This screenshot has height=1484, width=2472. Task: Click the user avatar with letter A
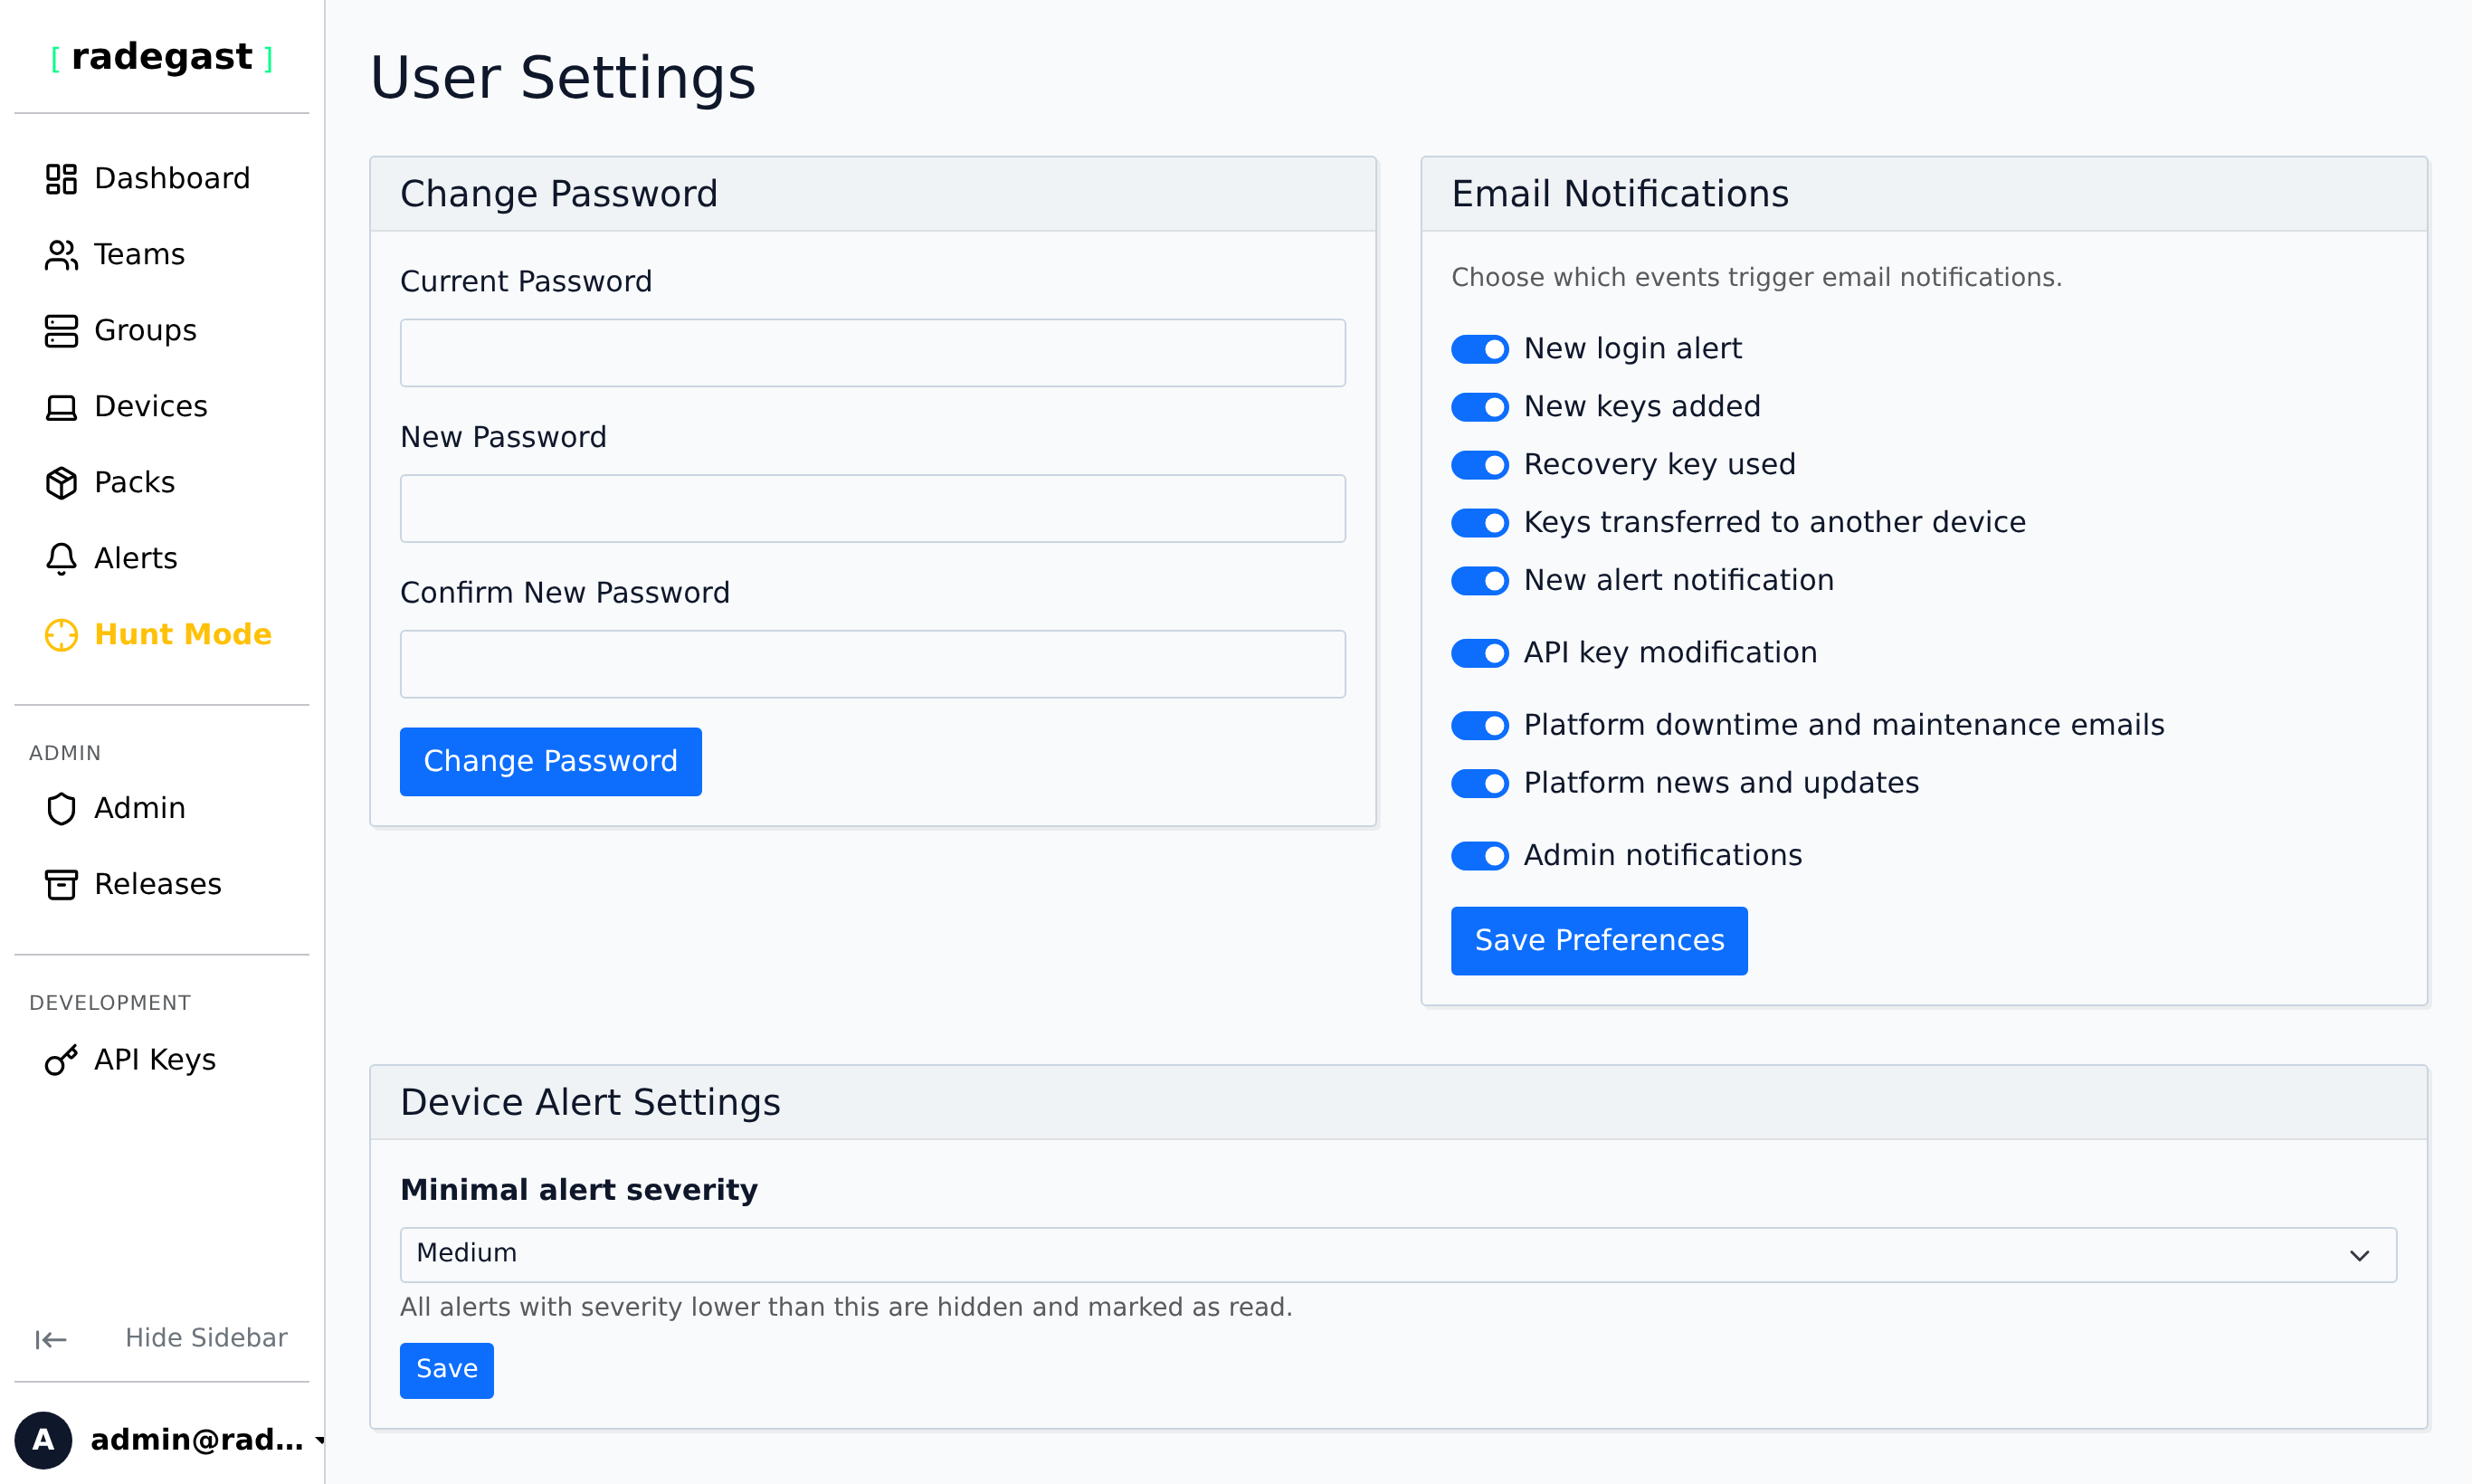[x=43, y=1440]
